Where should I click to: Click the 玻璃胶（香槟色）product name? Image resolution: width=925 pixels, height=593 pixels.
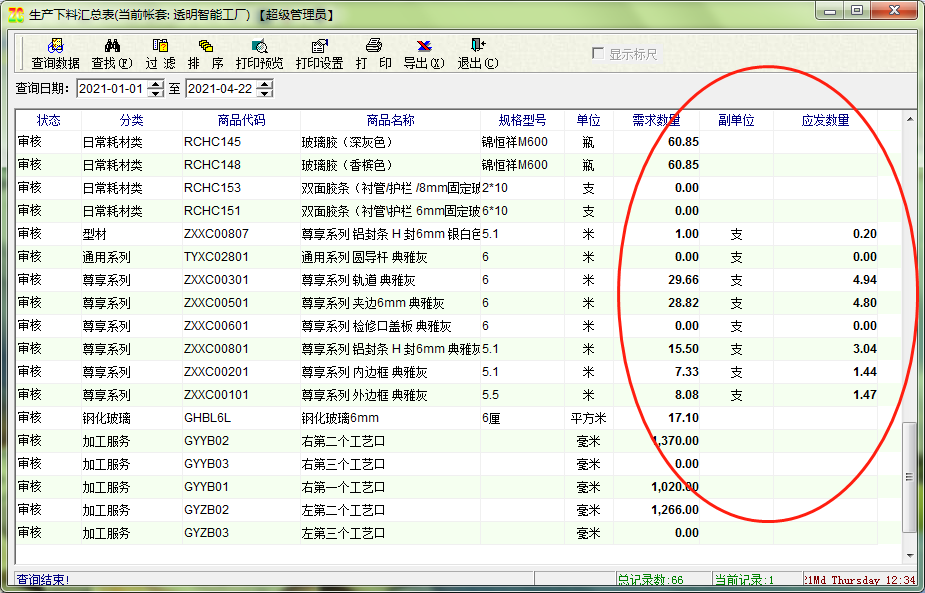pos(347,165)
